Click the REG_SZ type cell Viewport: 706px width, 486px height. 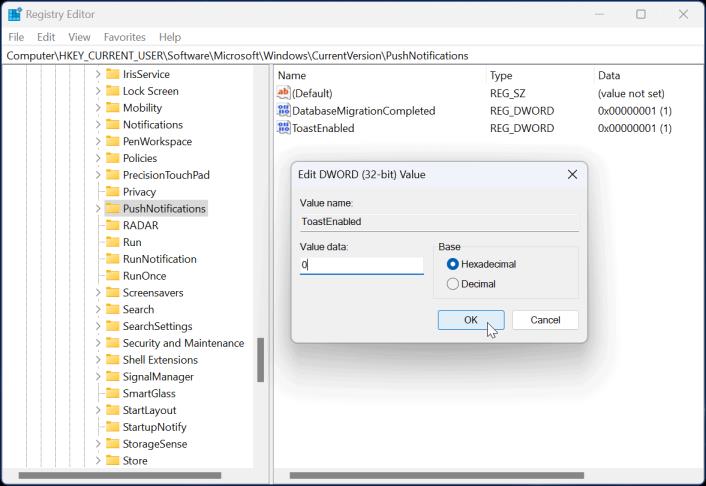click(x=507, y=93)
